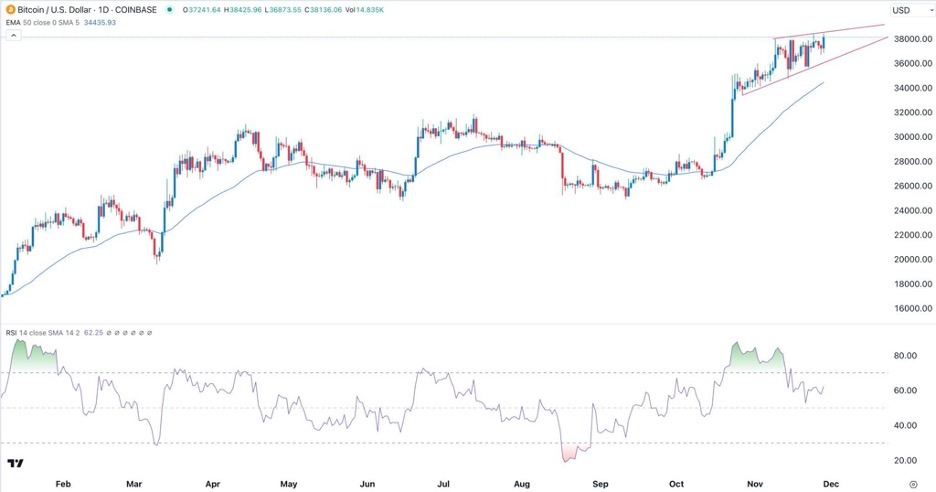Image resolution: width=936 pixels, height=492 pixels.
Task: Click the Jun time axis label
Action: (367, 484)
